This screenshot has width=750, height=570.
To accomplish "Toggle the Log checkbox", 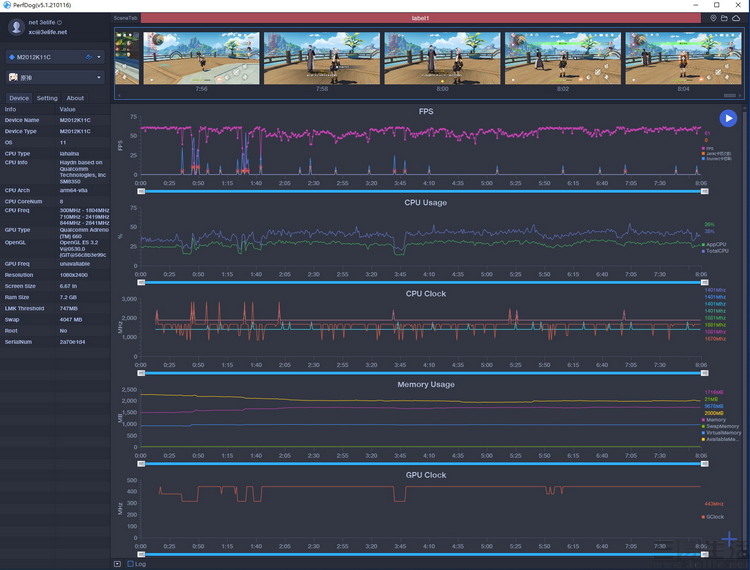I will pyautogui.click(x=131, y=564).
